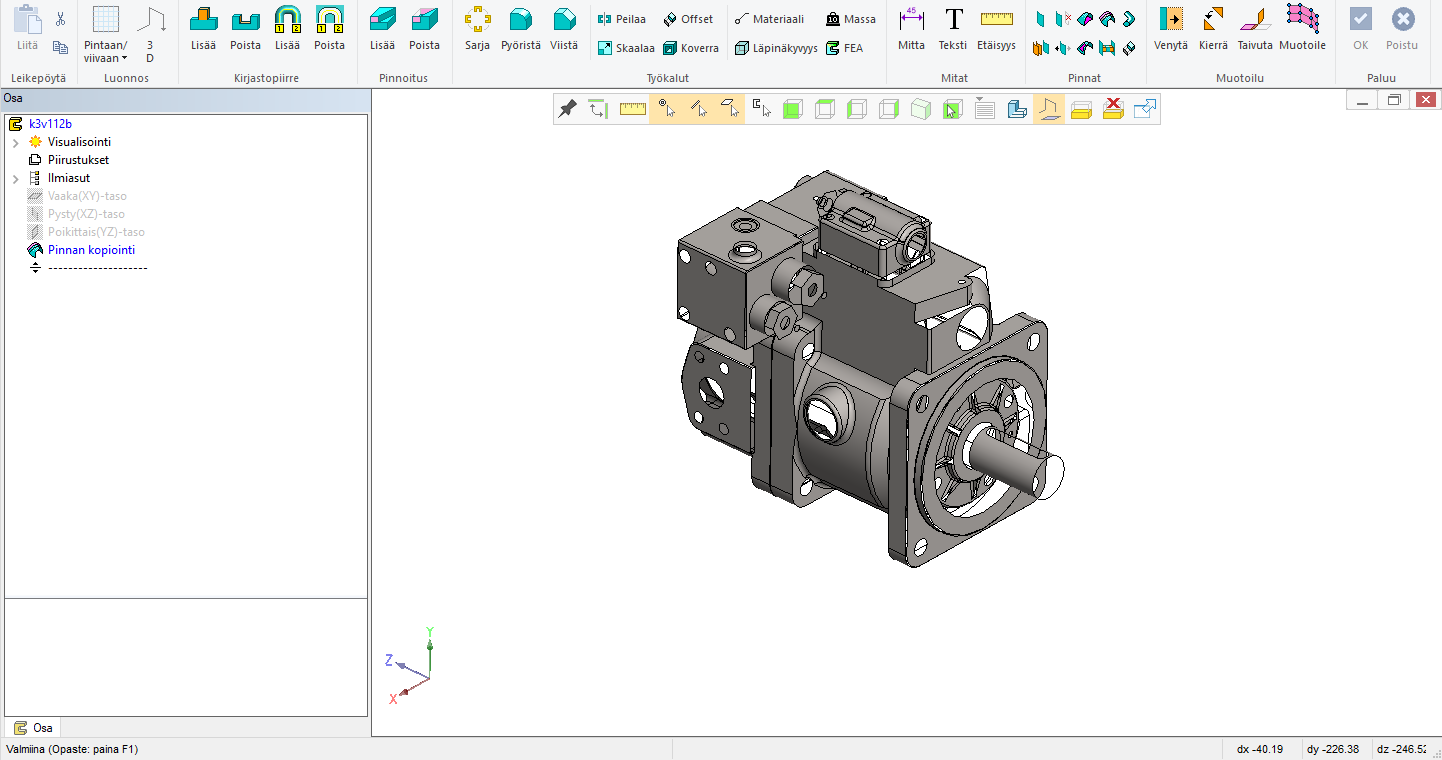The width and height of the screenshot is (1442, 760).
Task: Toggle line selection filter in viewport toolbar
Action: [x=699, y=109]
